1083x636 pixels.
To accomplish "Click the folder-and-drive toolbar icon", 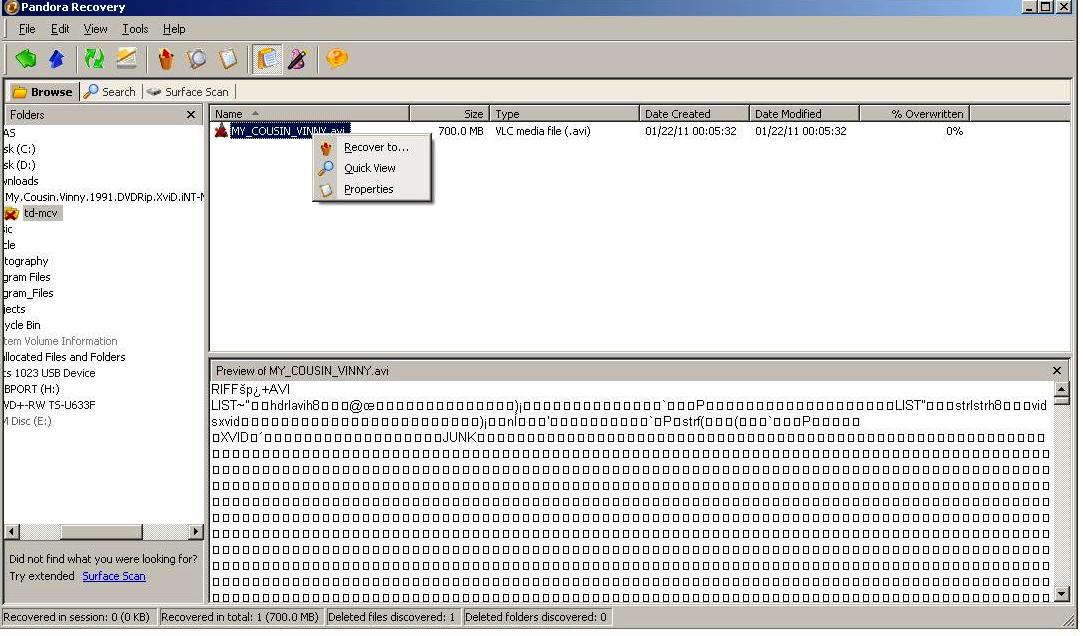I will click(x=126, y=59).
